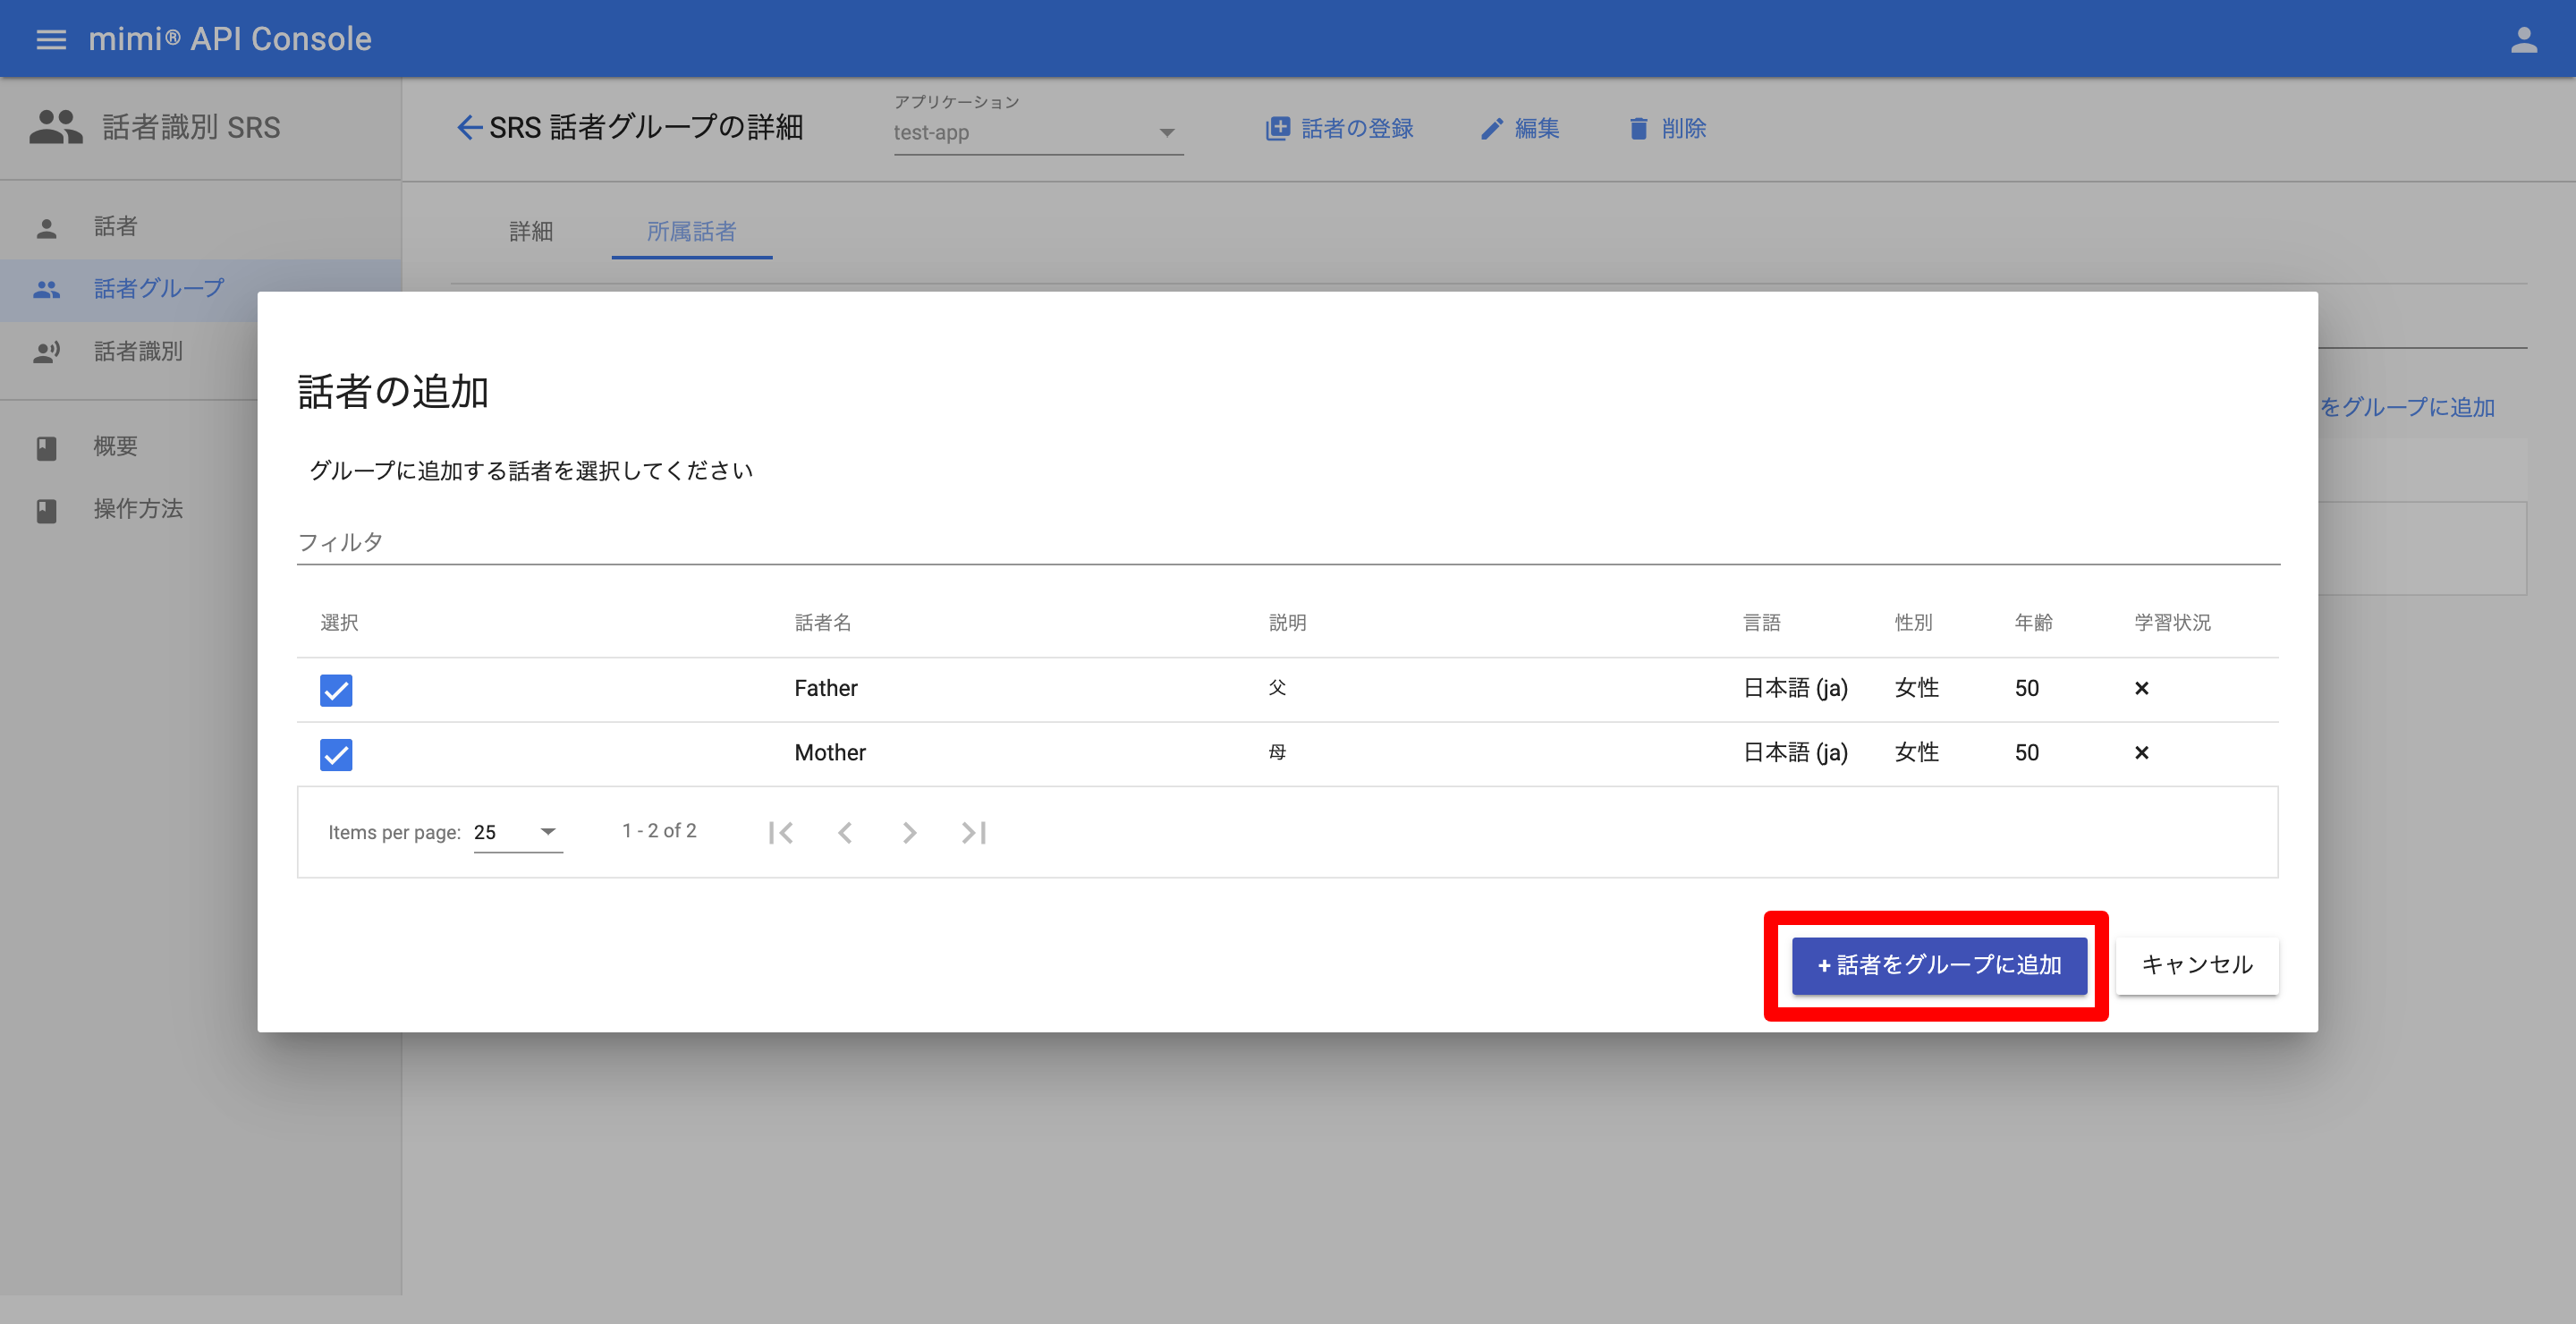Click the 概要 book icon in sidebar
The image size is (2576, 1324).
coord(46,448)
